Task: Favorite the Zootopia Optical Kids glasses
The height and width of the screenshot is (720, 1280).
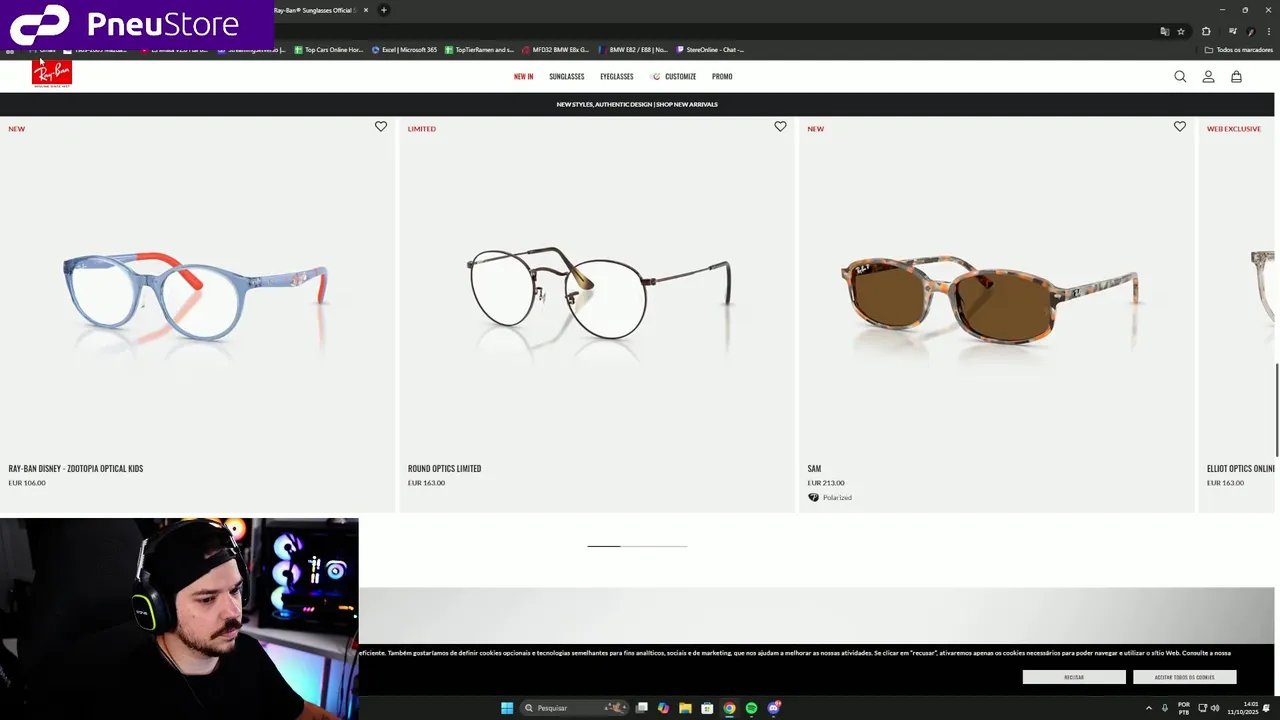Action: point(381,127)
